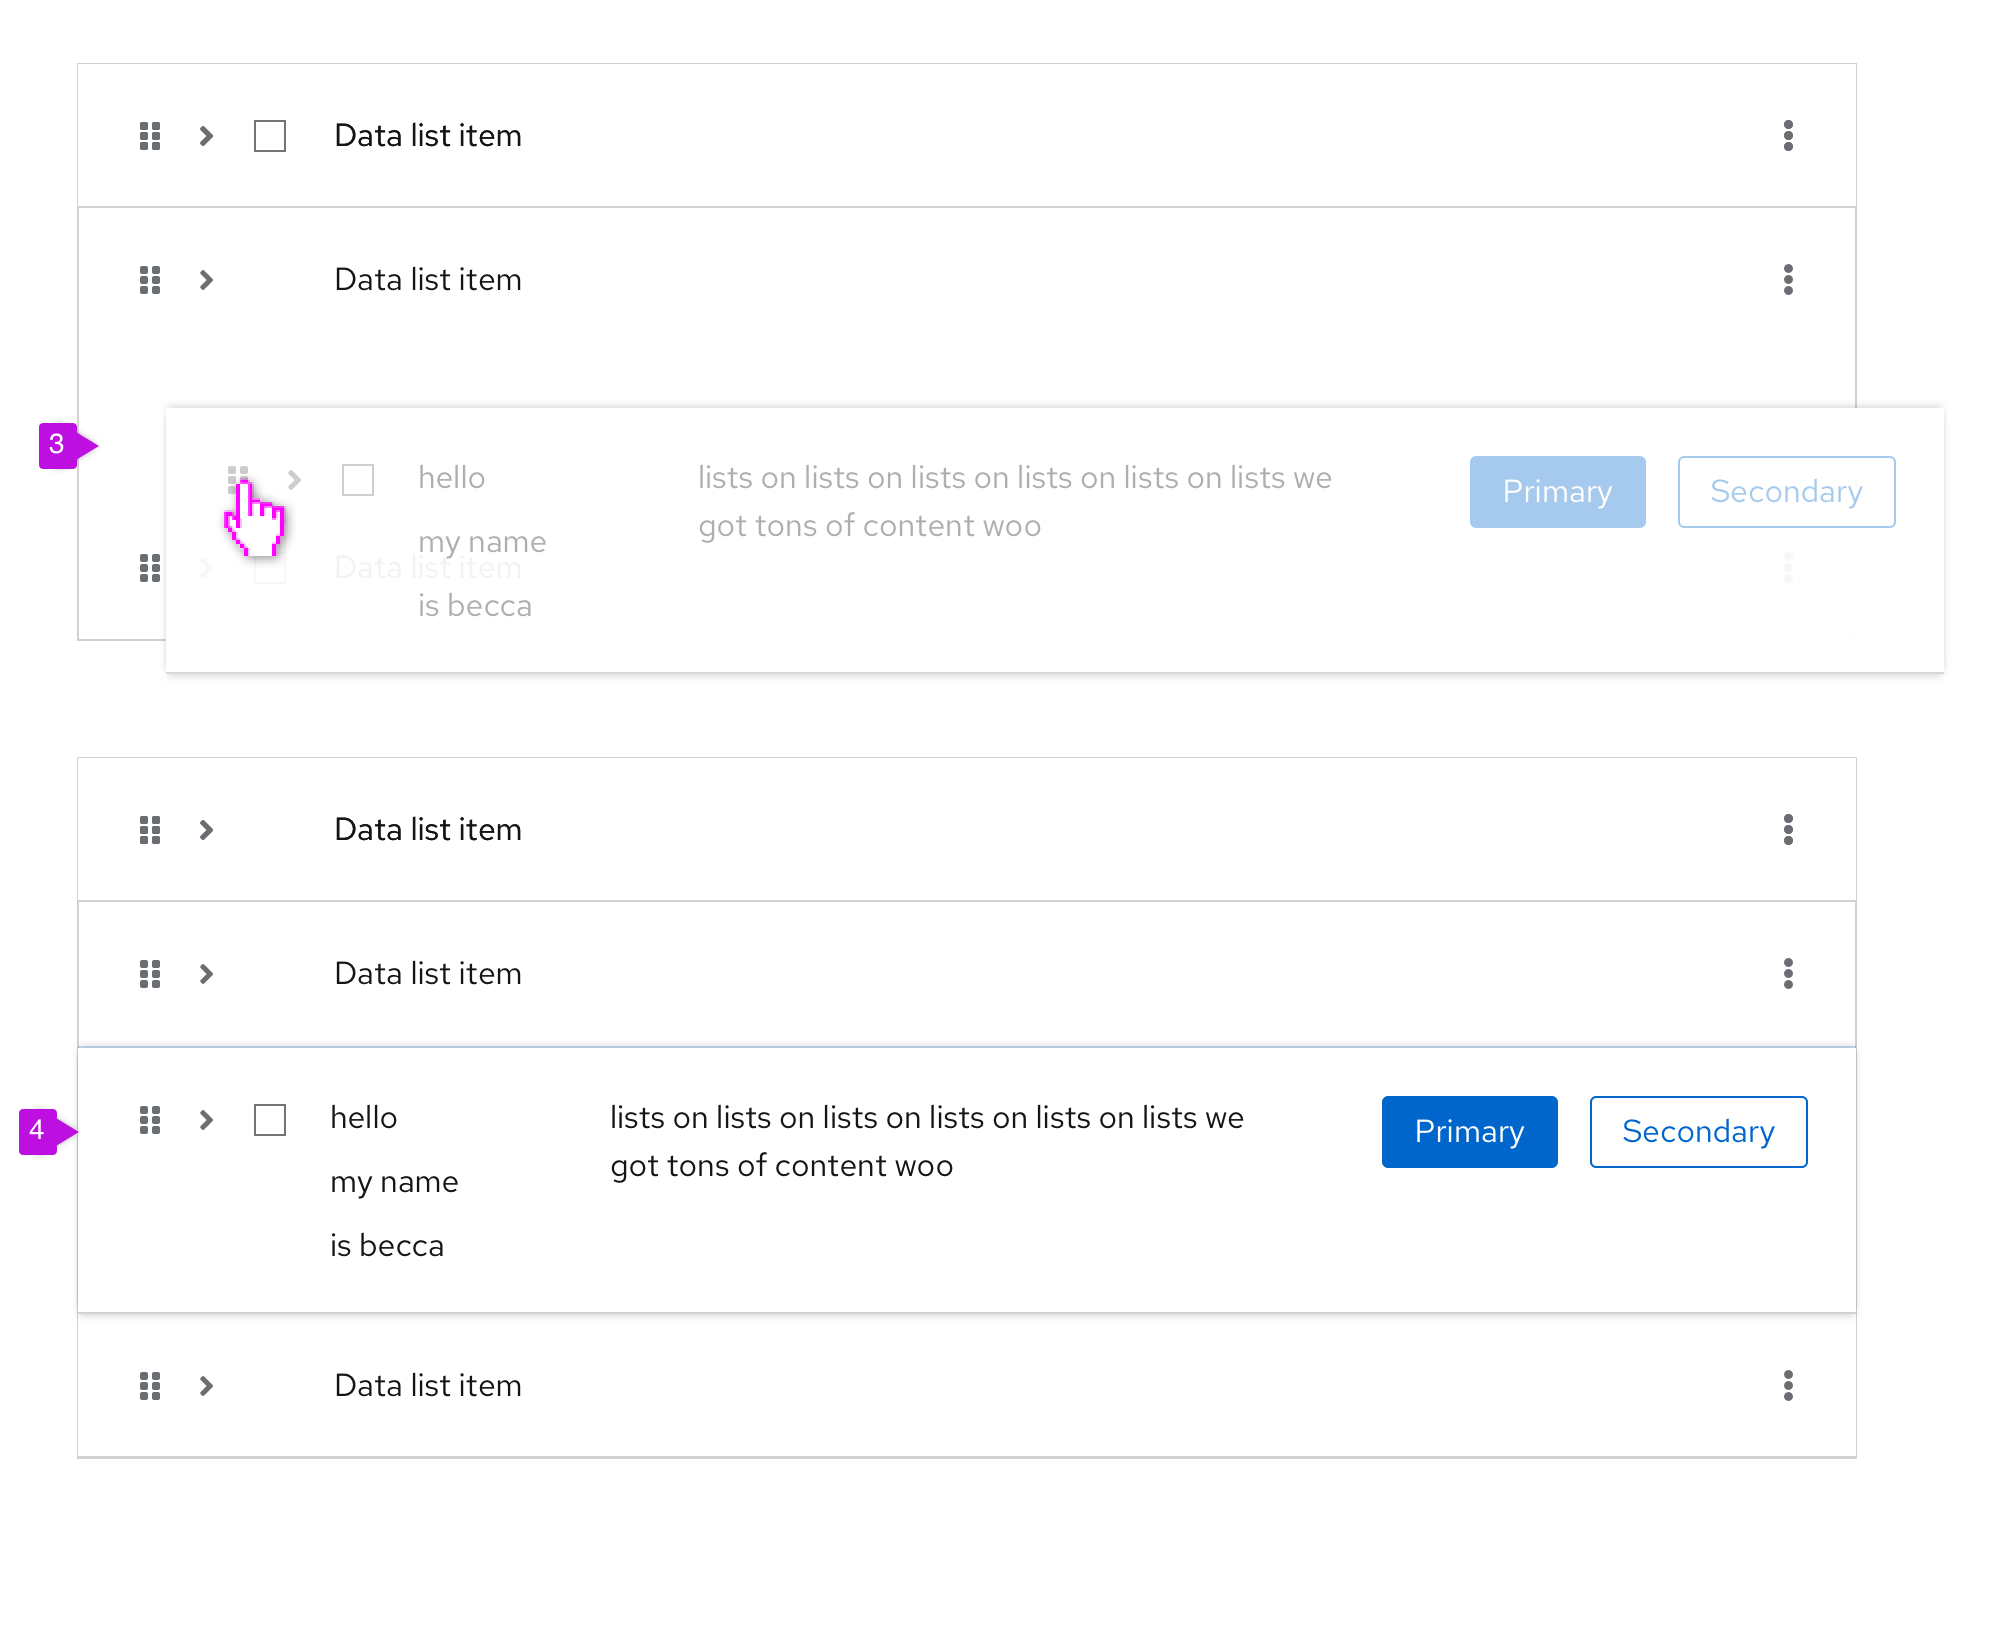Click the drag handle of the upper list's second row
This screenshot has width=2012, height=1646.
tap(150, 280)
